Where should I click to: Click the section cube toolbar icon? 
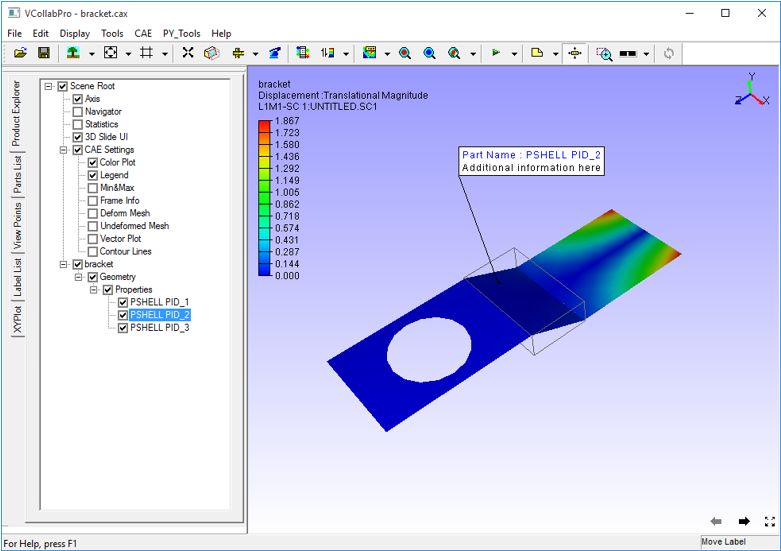[212, 53]
